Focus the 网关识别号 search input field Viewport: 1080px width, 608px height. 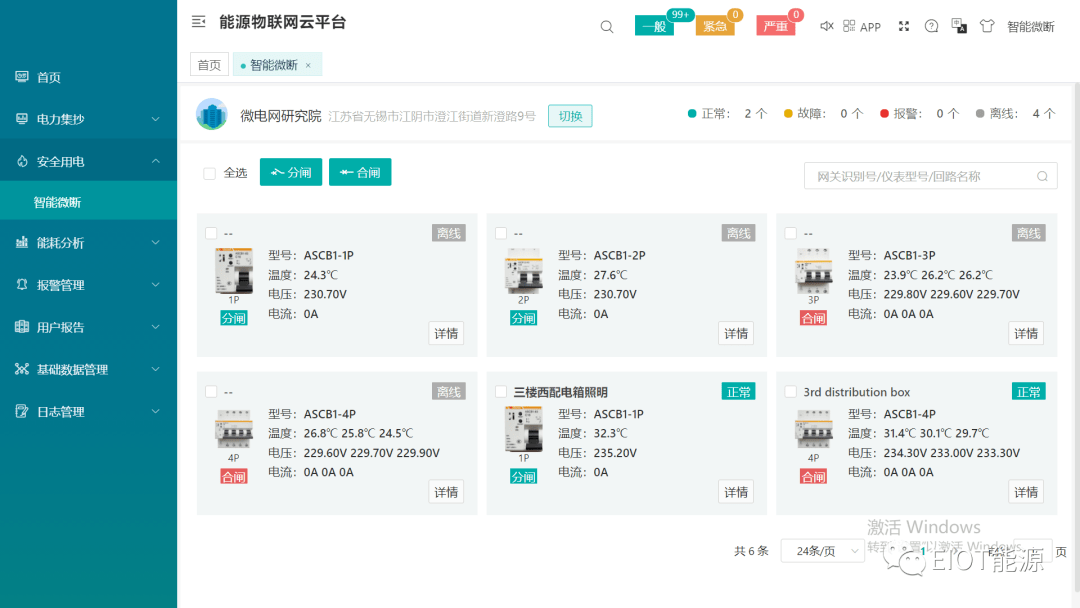pyautogui.click(x=922, y=176)
